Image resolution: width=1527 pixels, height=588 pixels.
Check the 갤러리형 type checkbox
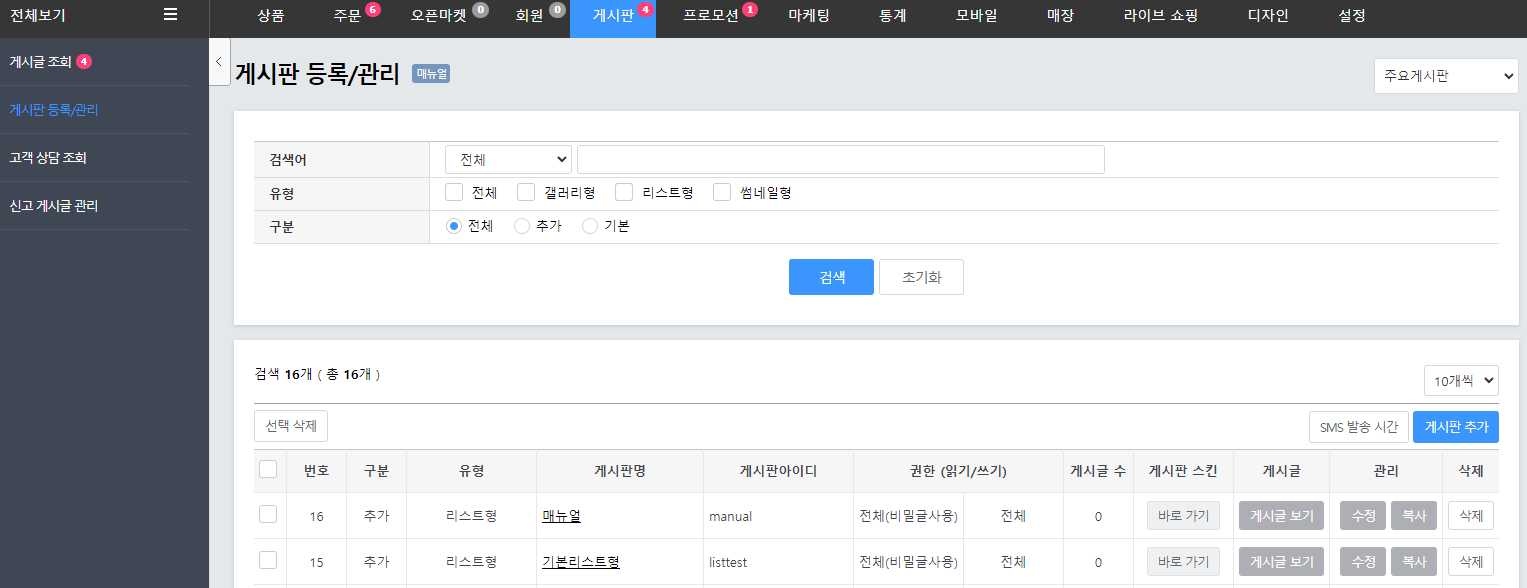click(x=526, y=193)
